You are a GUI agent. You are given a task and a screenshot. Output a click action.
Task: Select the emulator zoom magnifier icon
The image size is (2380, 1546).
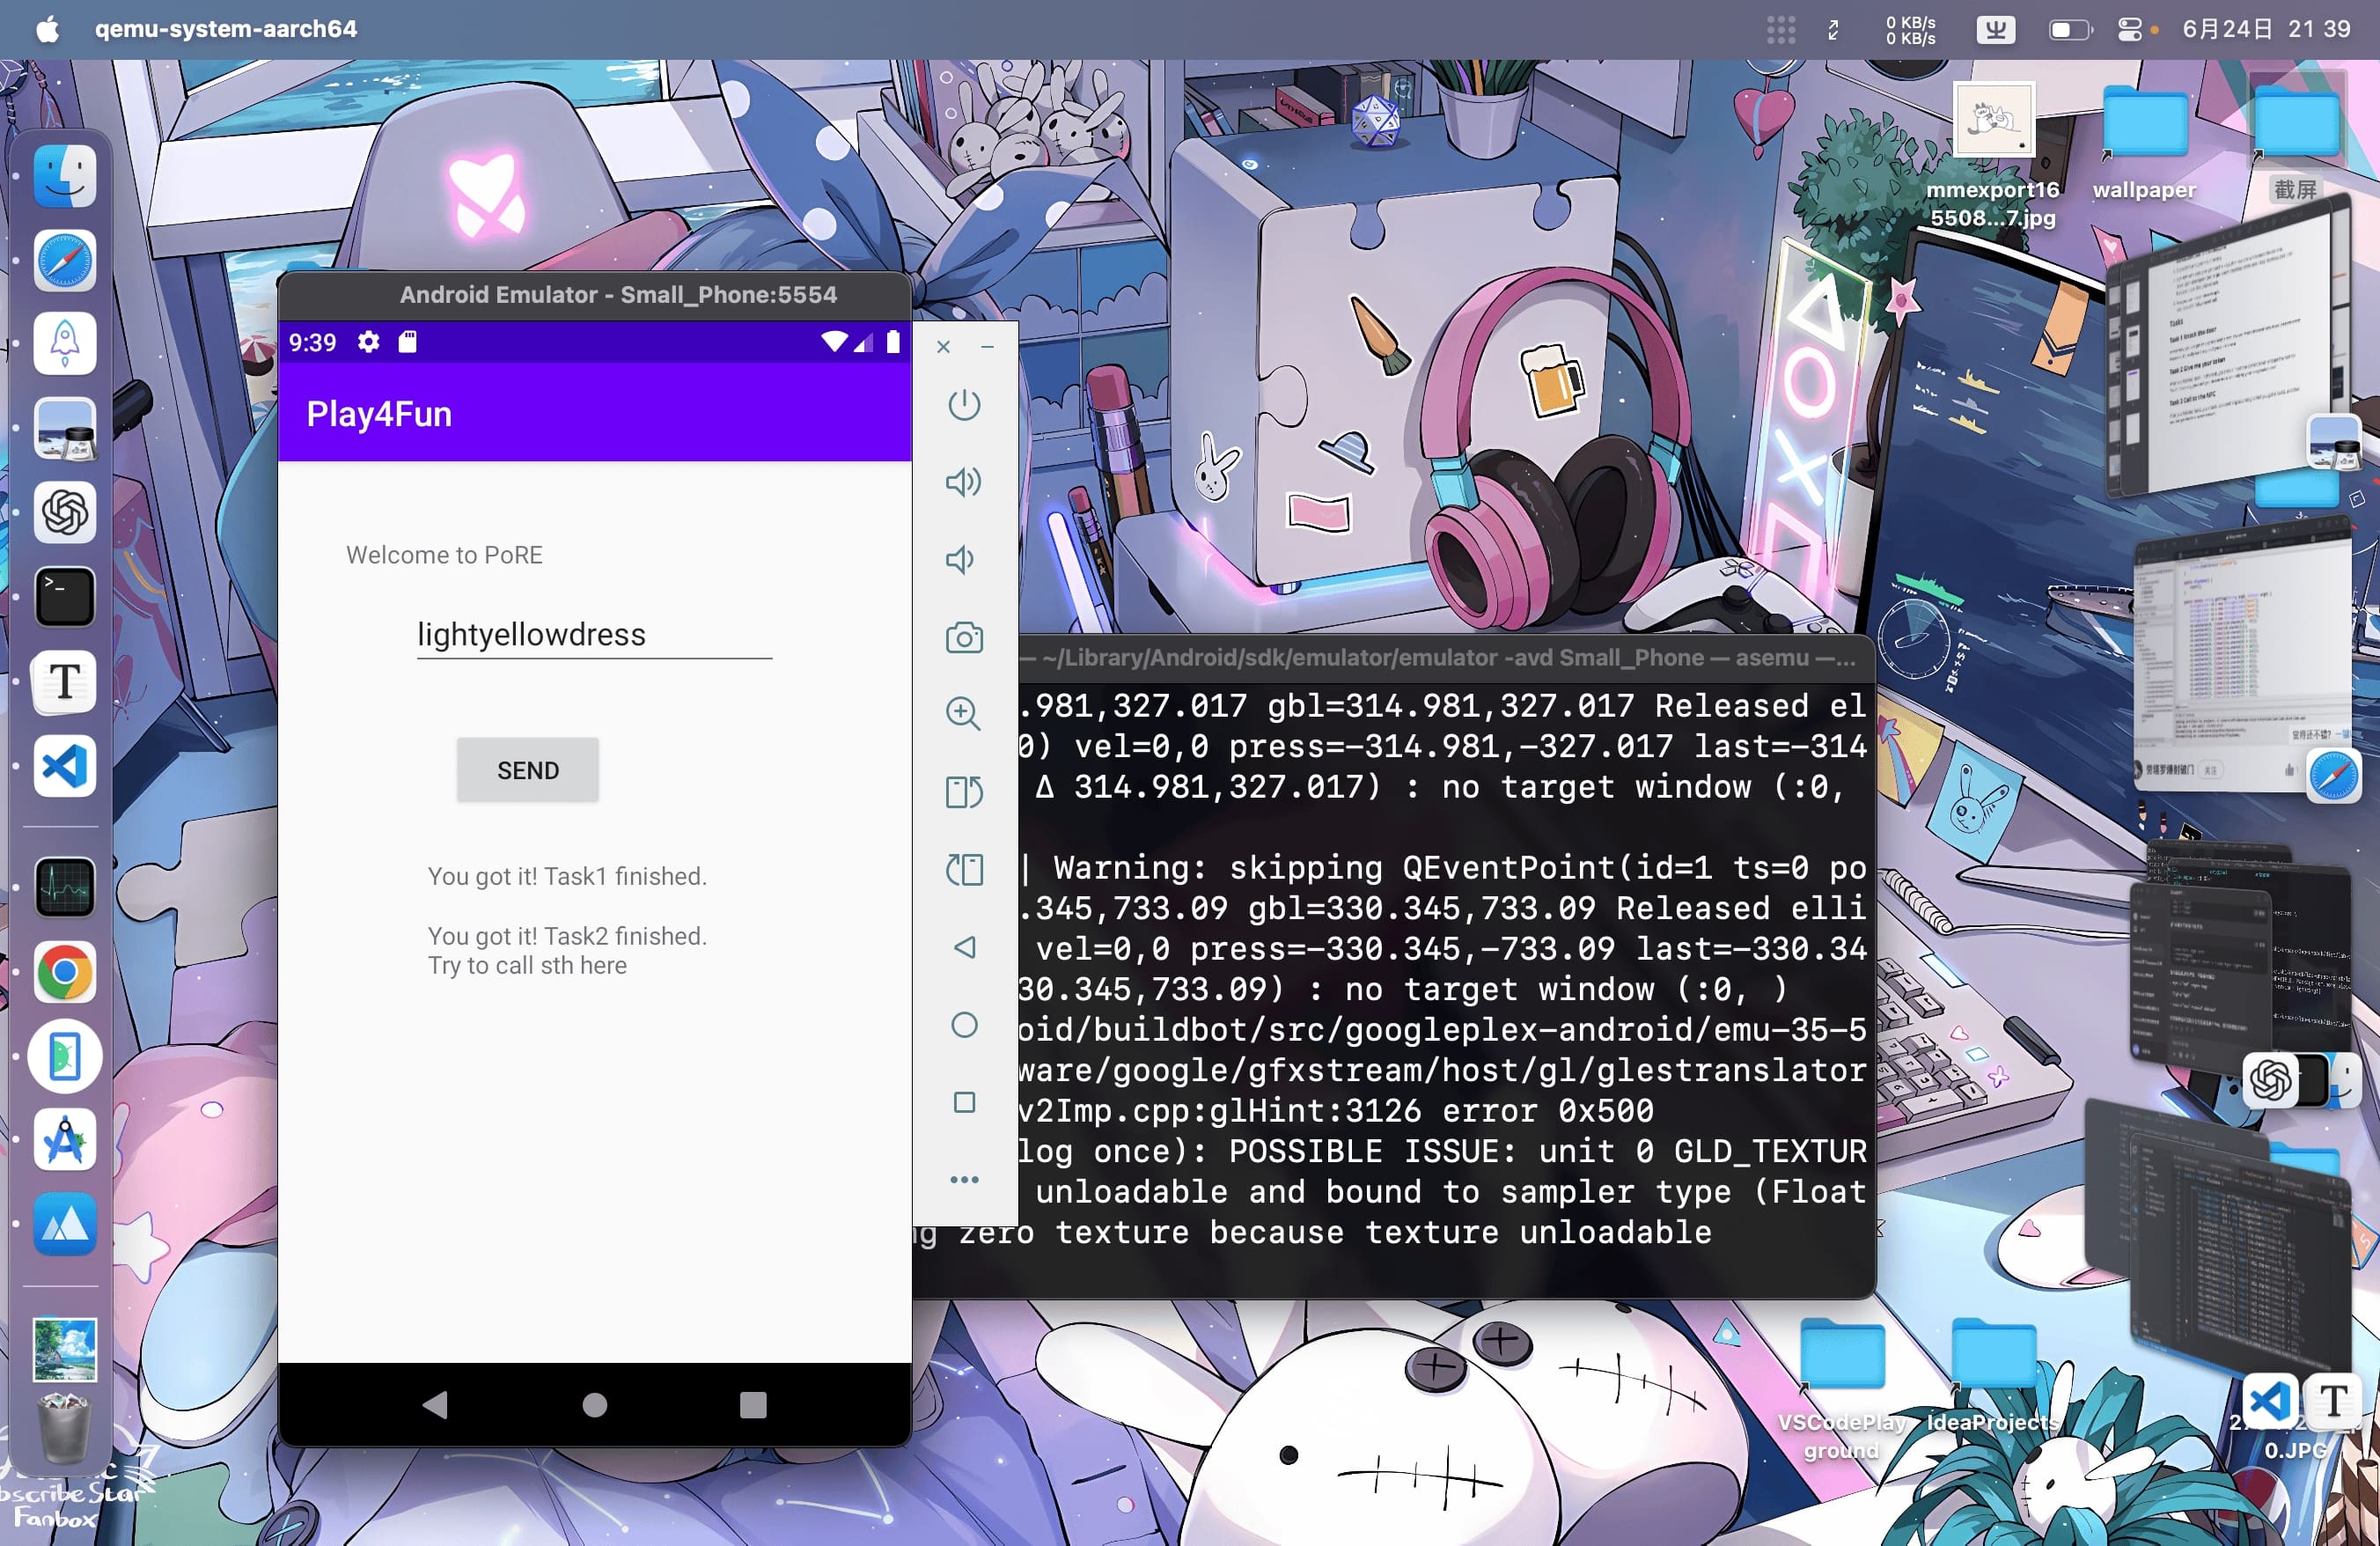coord(963,714)
